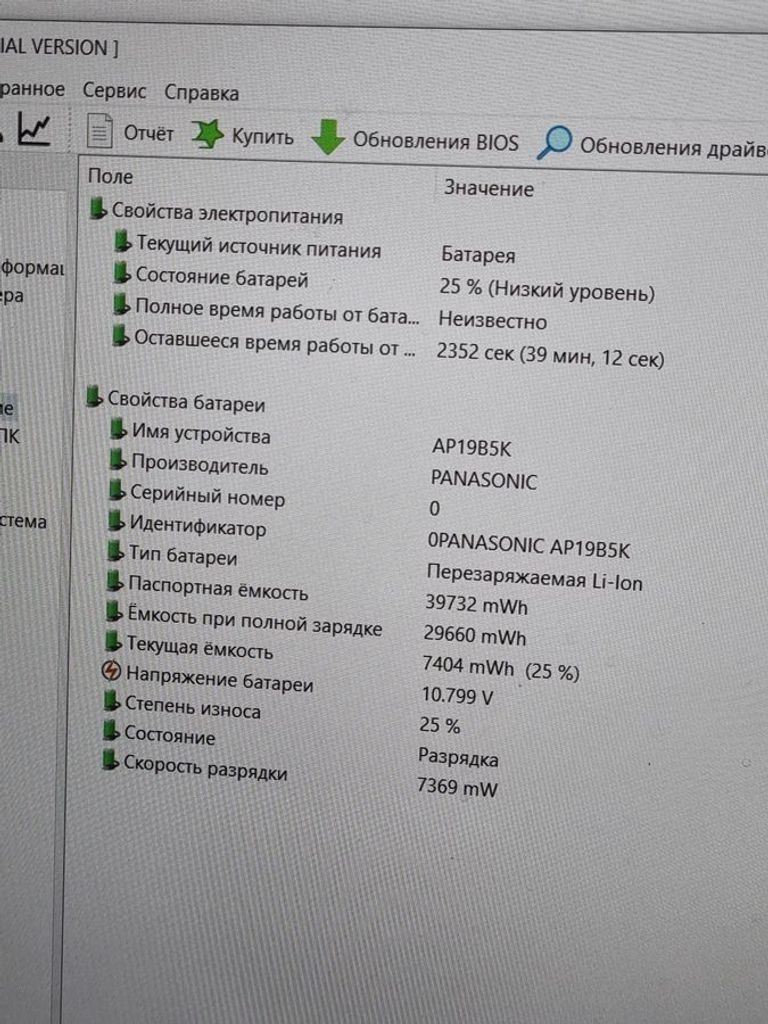The height and width of the screenshot is (1024, 768).
Task: Click the Поле column header
Action: pos(110,176)
